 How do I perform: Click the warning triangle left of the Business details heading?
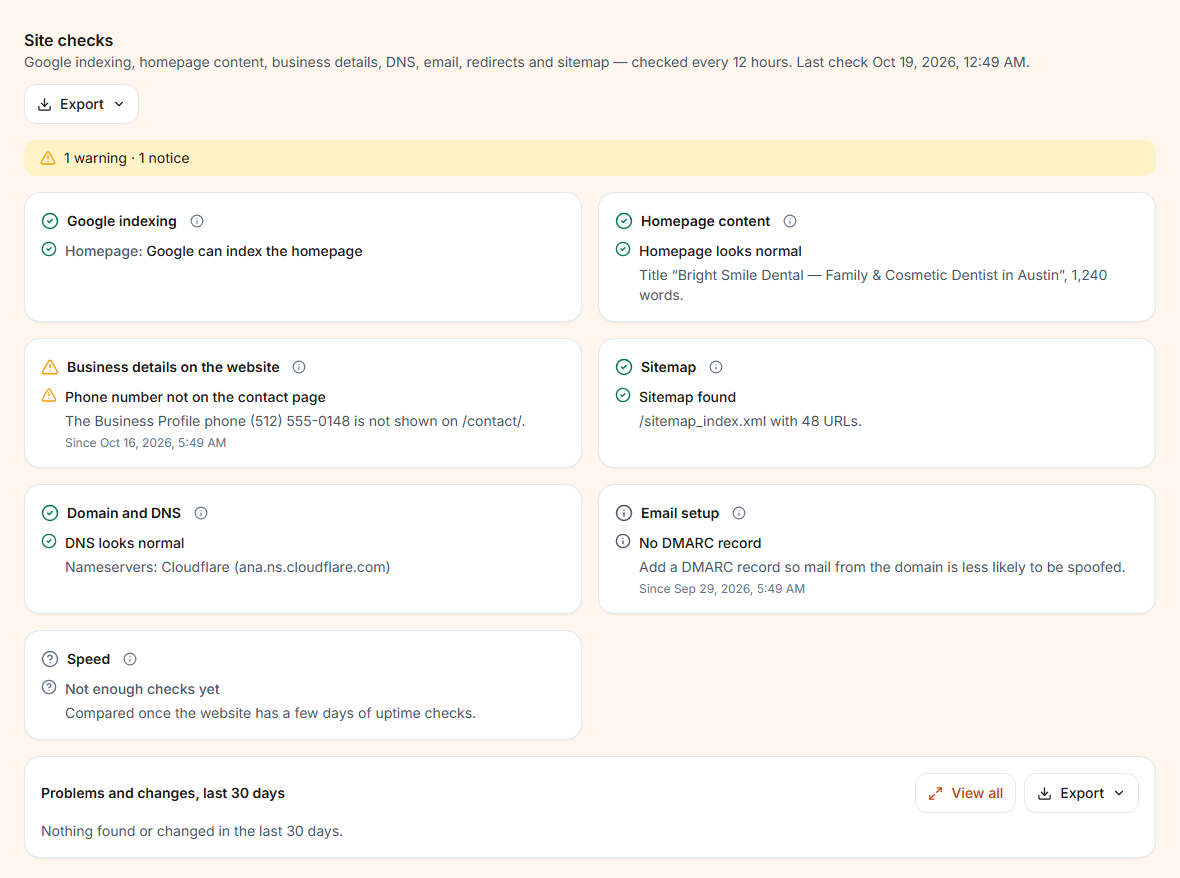(x=50, y=367)
